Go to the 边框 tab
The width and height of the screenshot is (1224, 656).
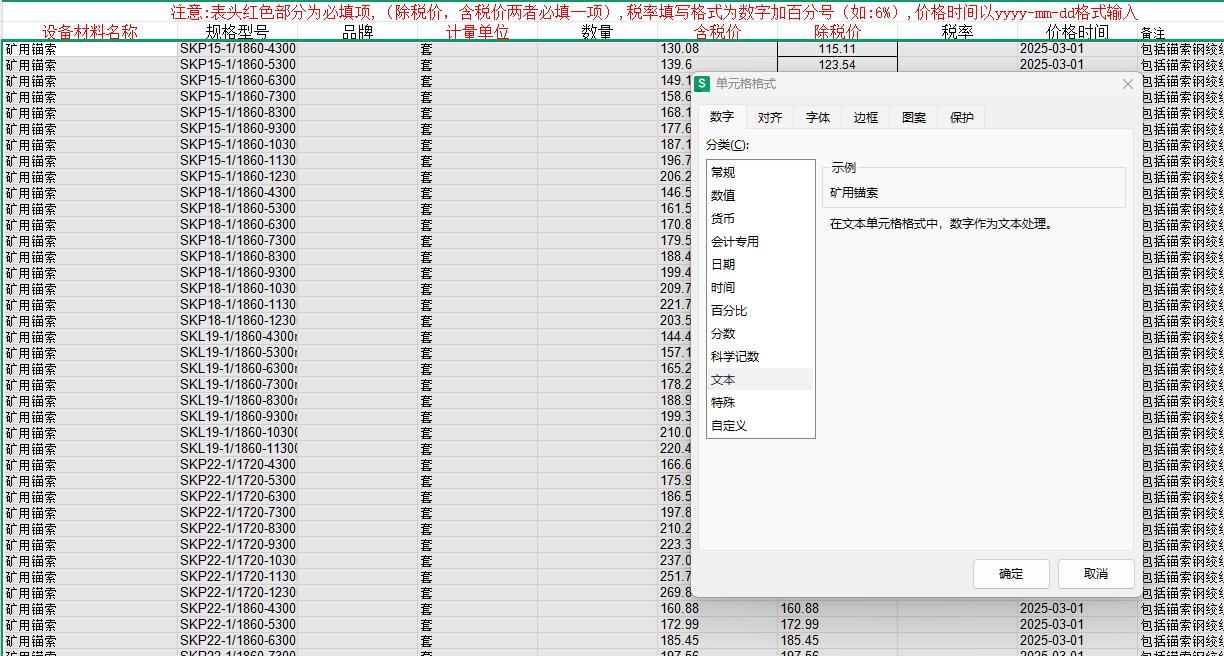click(865, 117)
